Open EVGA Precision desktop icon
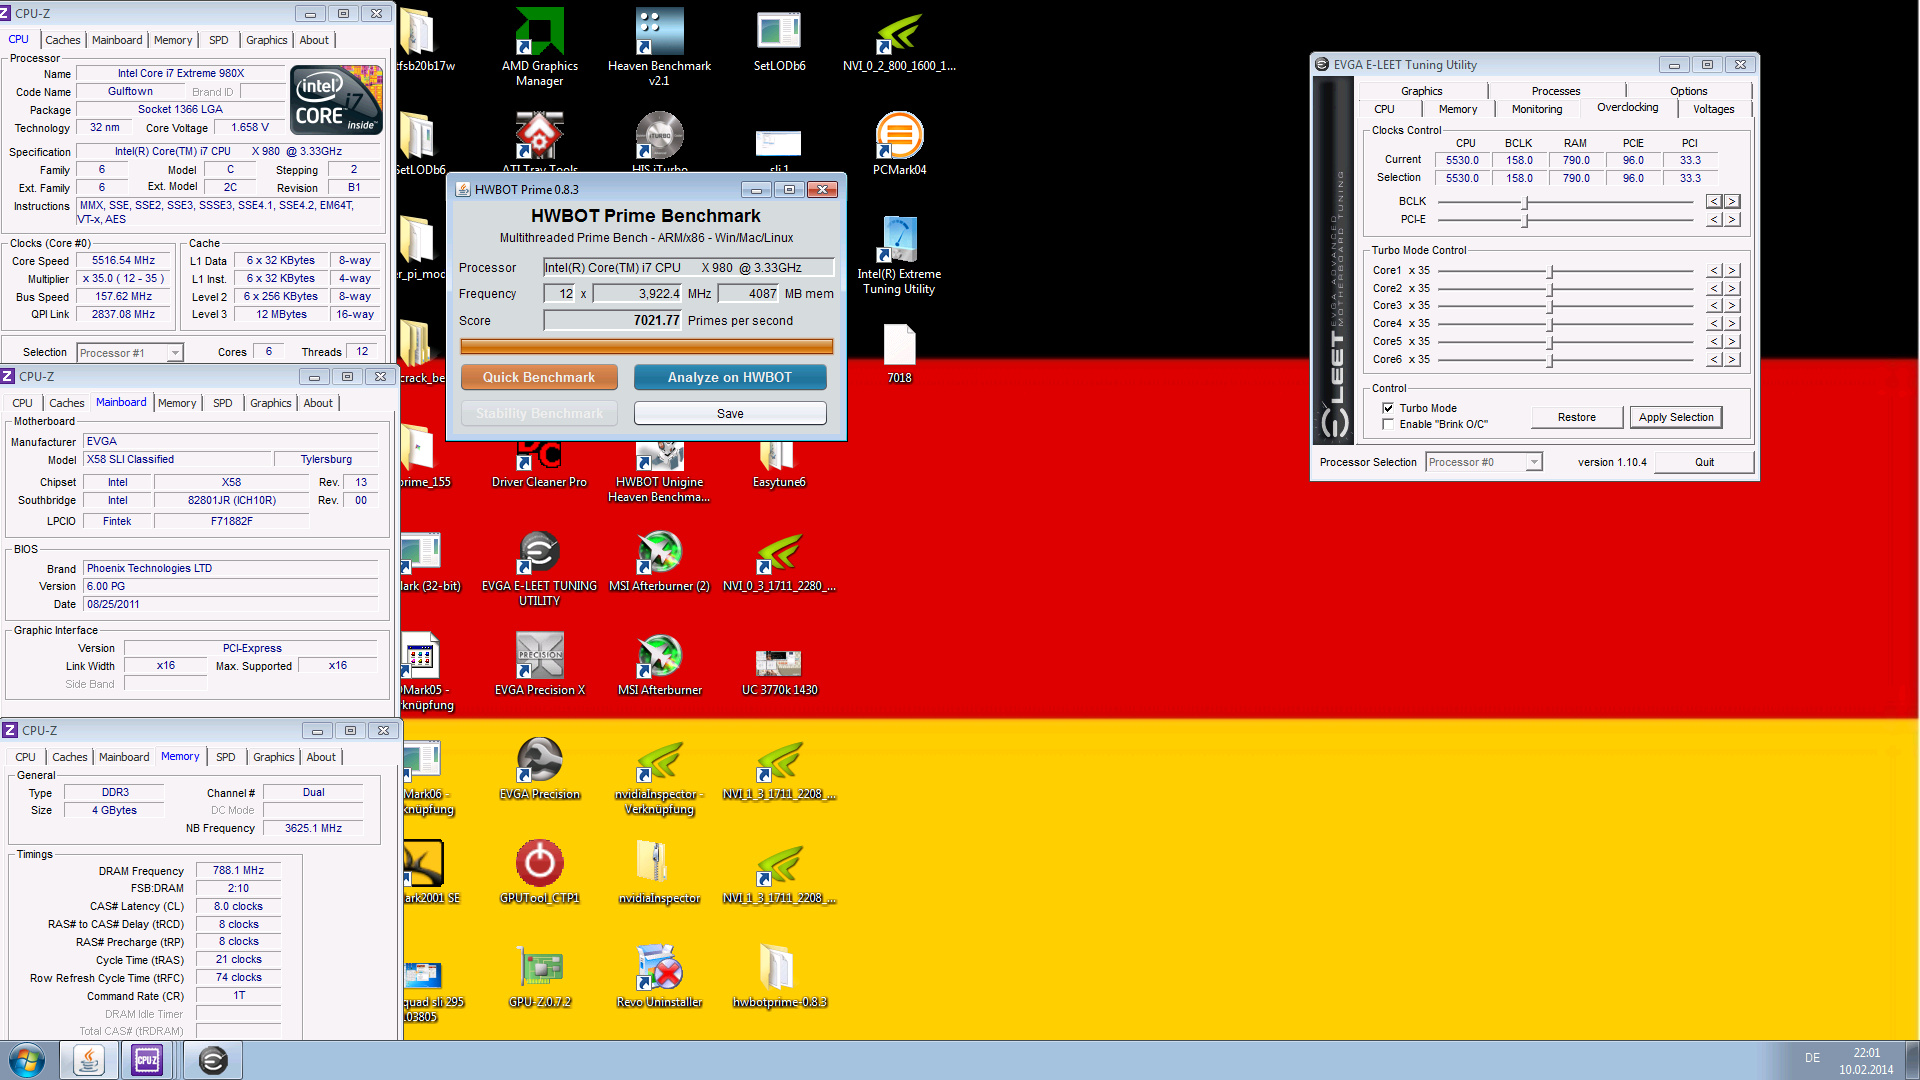The image size is (1920, 1080). [x=539, y=769]
